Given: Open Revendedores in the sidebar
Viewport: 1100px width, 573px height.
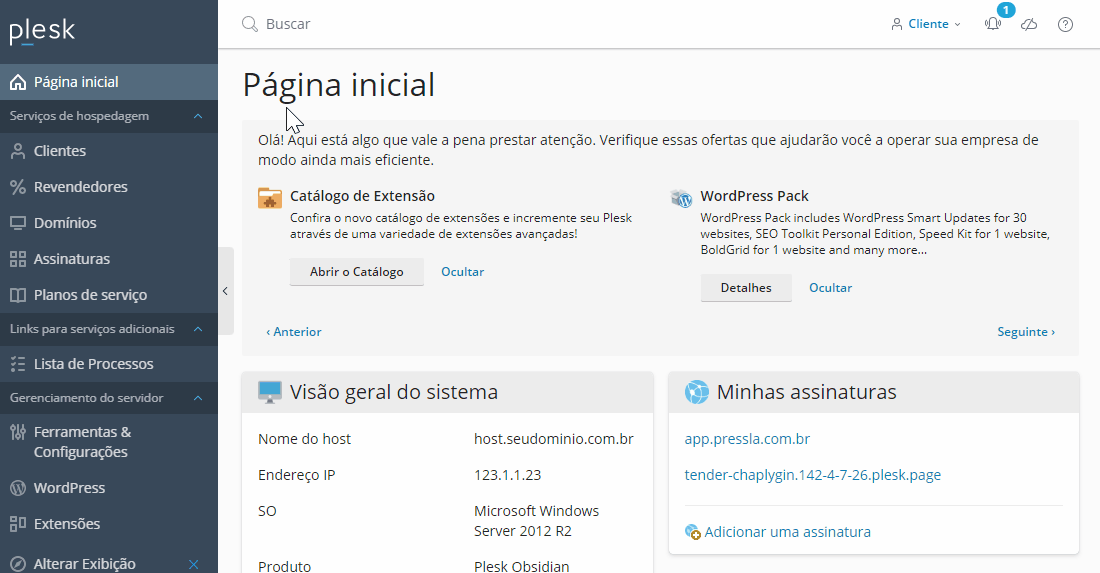Looking at the screenshot, I should pos(109,187).
